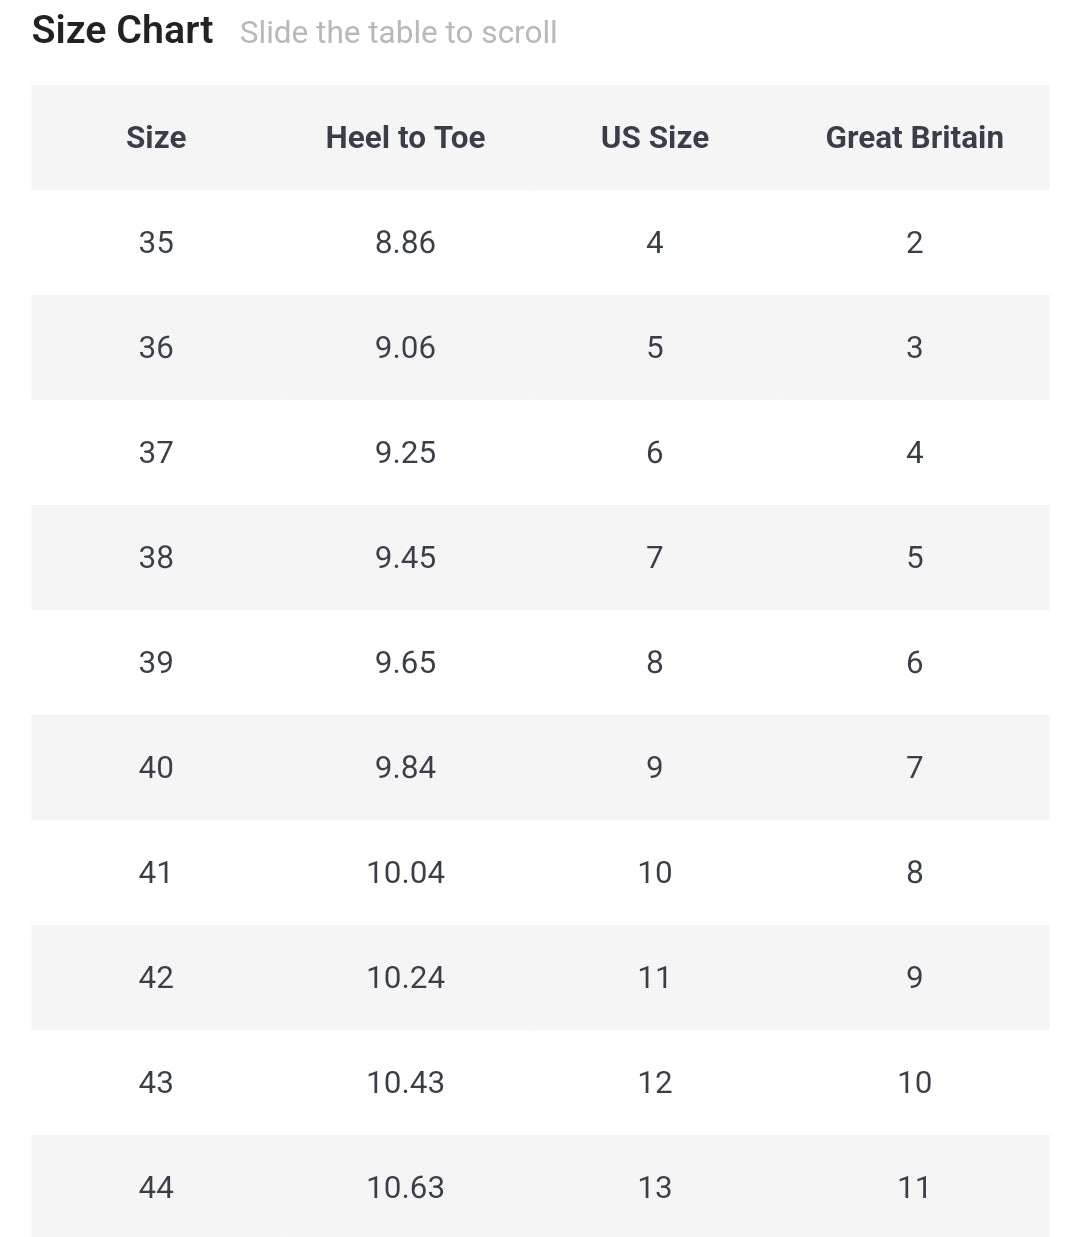Click the 10.63 heel to toe value

(405, 1187)
